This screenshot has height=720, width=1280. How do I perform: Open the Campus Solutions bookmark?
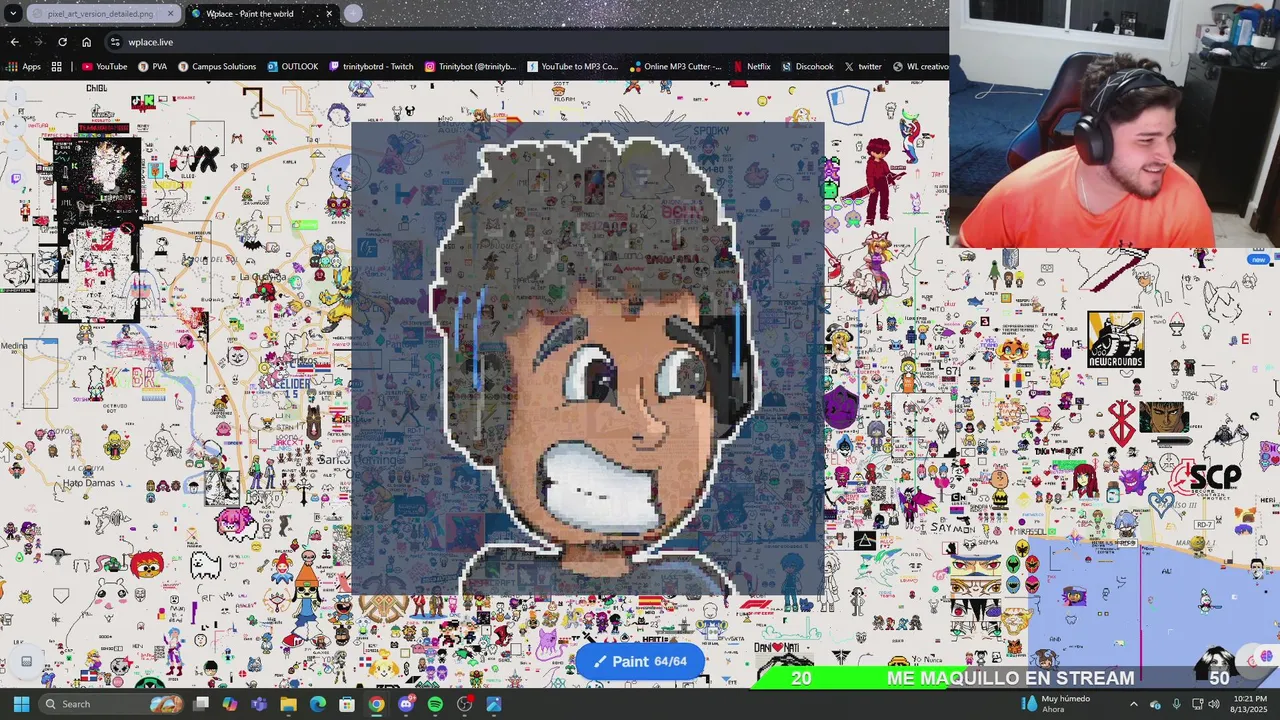tap(217, 67)
